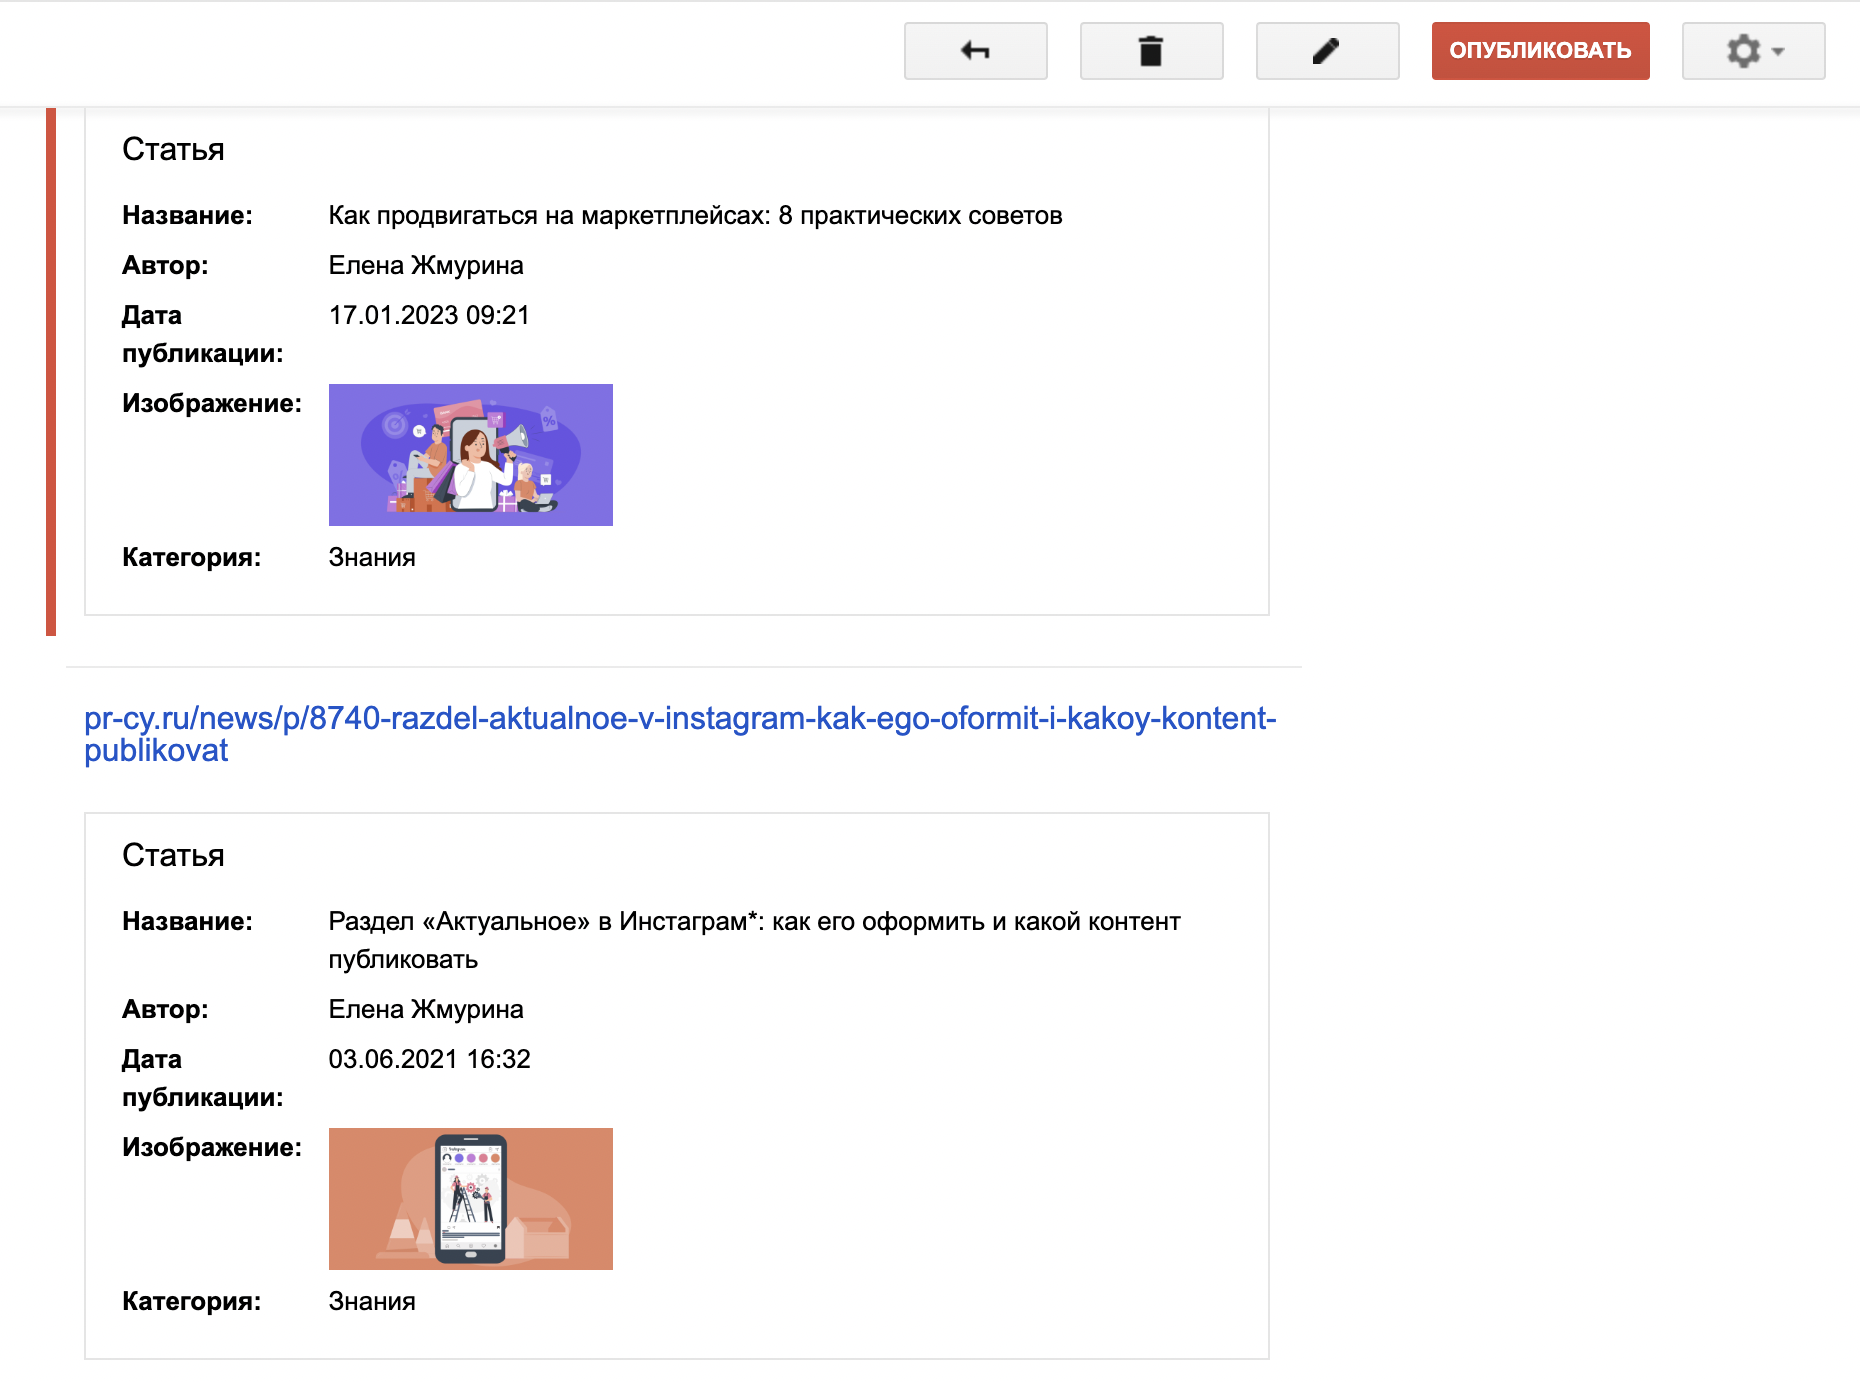
Task: Click the Статья heading of the marketplace card
Action: click(x=173, y=150)
